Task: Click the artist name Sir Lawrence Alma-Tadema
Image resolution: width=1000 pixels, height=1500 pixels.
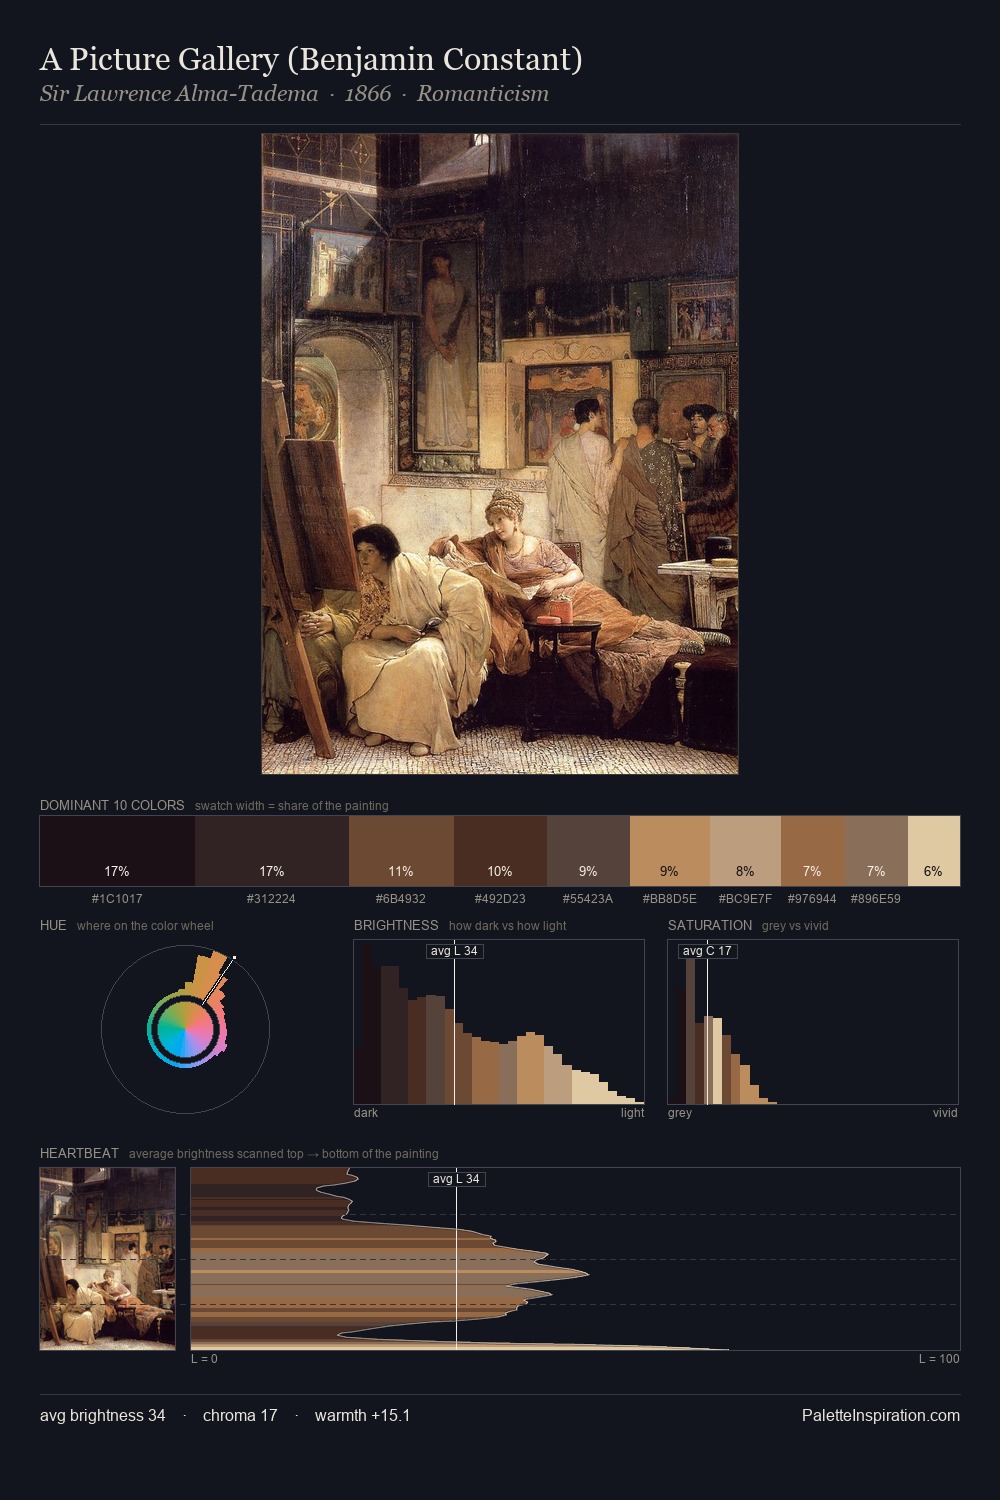Action: click(x=179, y=94)
